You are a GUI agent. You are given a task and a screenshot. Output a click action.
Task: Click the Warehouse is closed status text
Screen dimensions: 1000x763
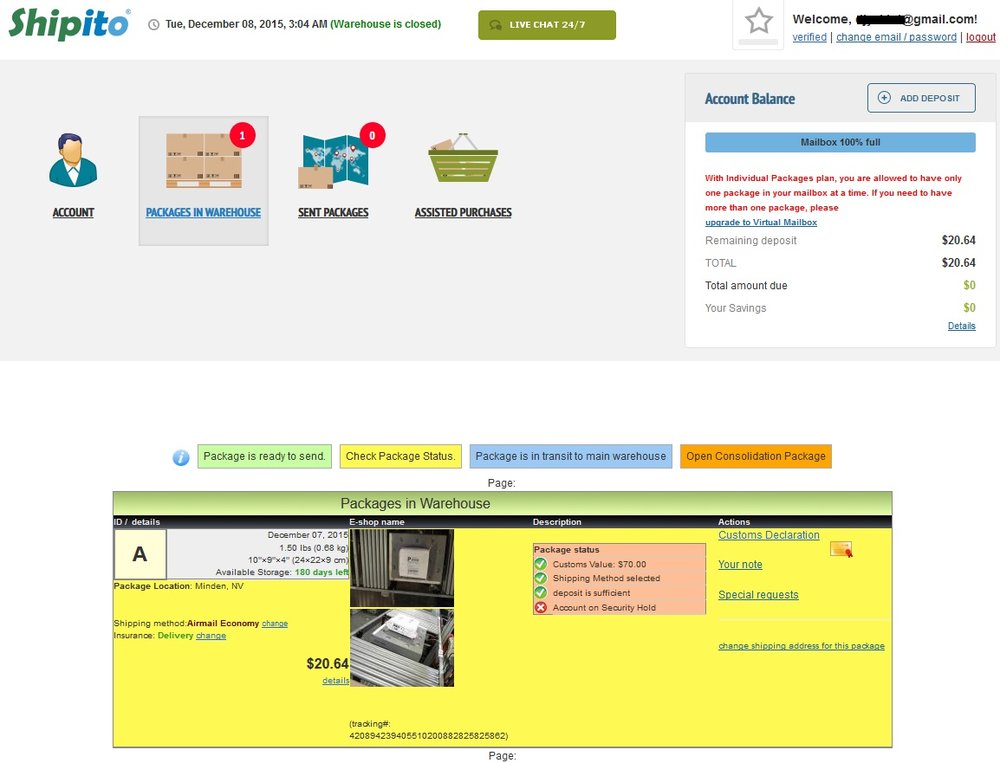[x=385, y=24]
